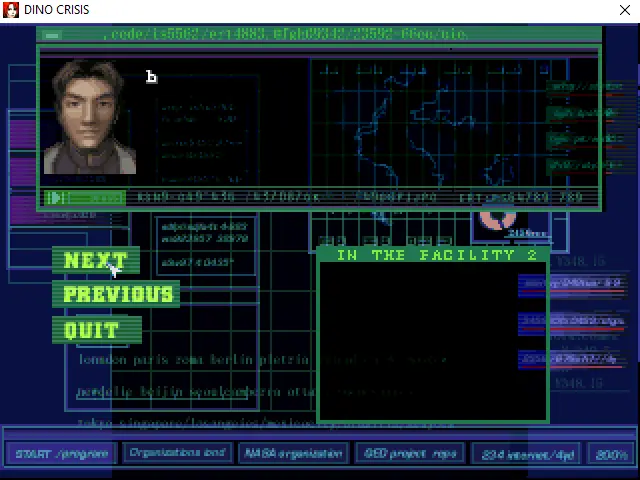
Task: Click the project taskbar item next to NASA
Action: (x=410, y=453)
